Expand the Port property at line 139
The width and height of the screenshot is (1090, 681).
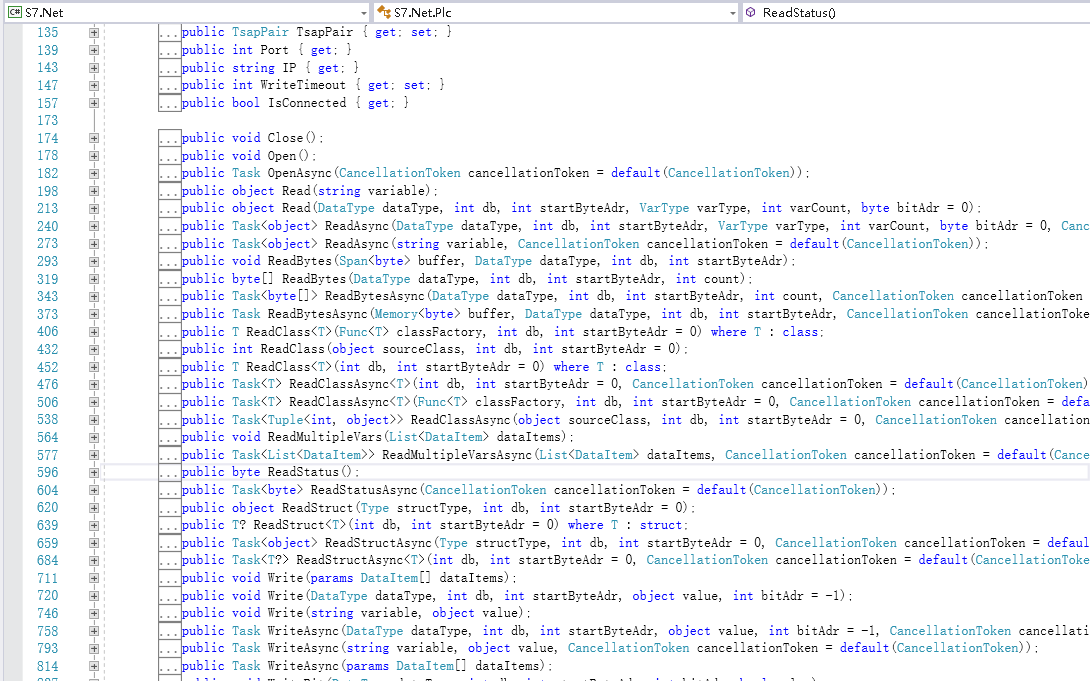click(94, 50)
